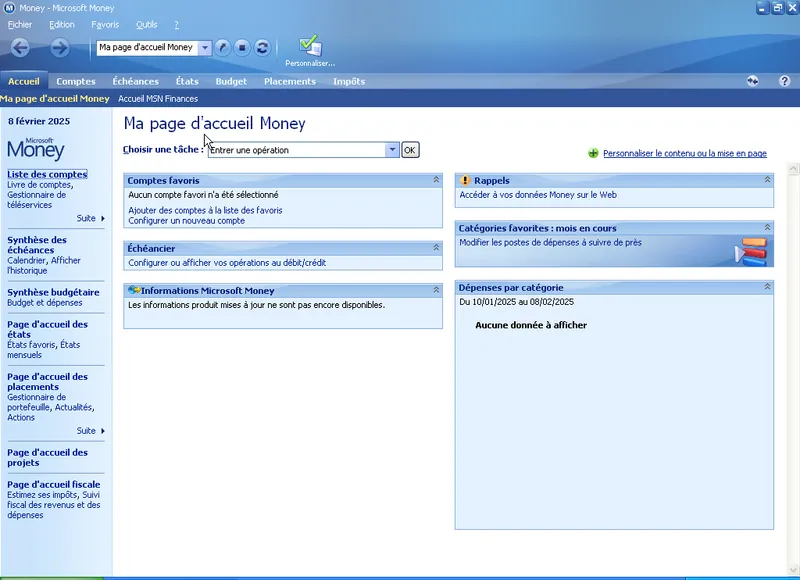Open the Choisir une tâche dropdown

tap(392, 150)
